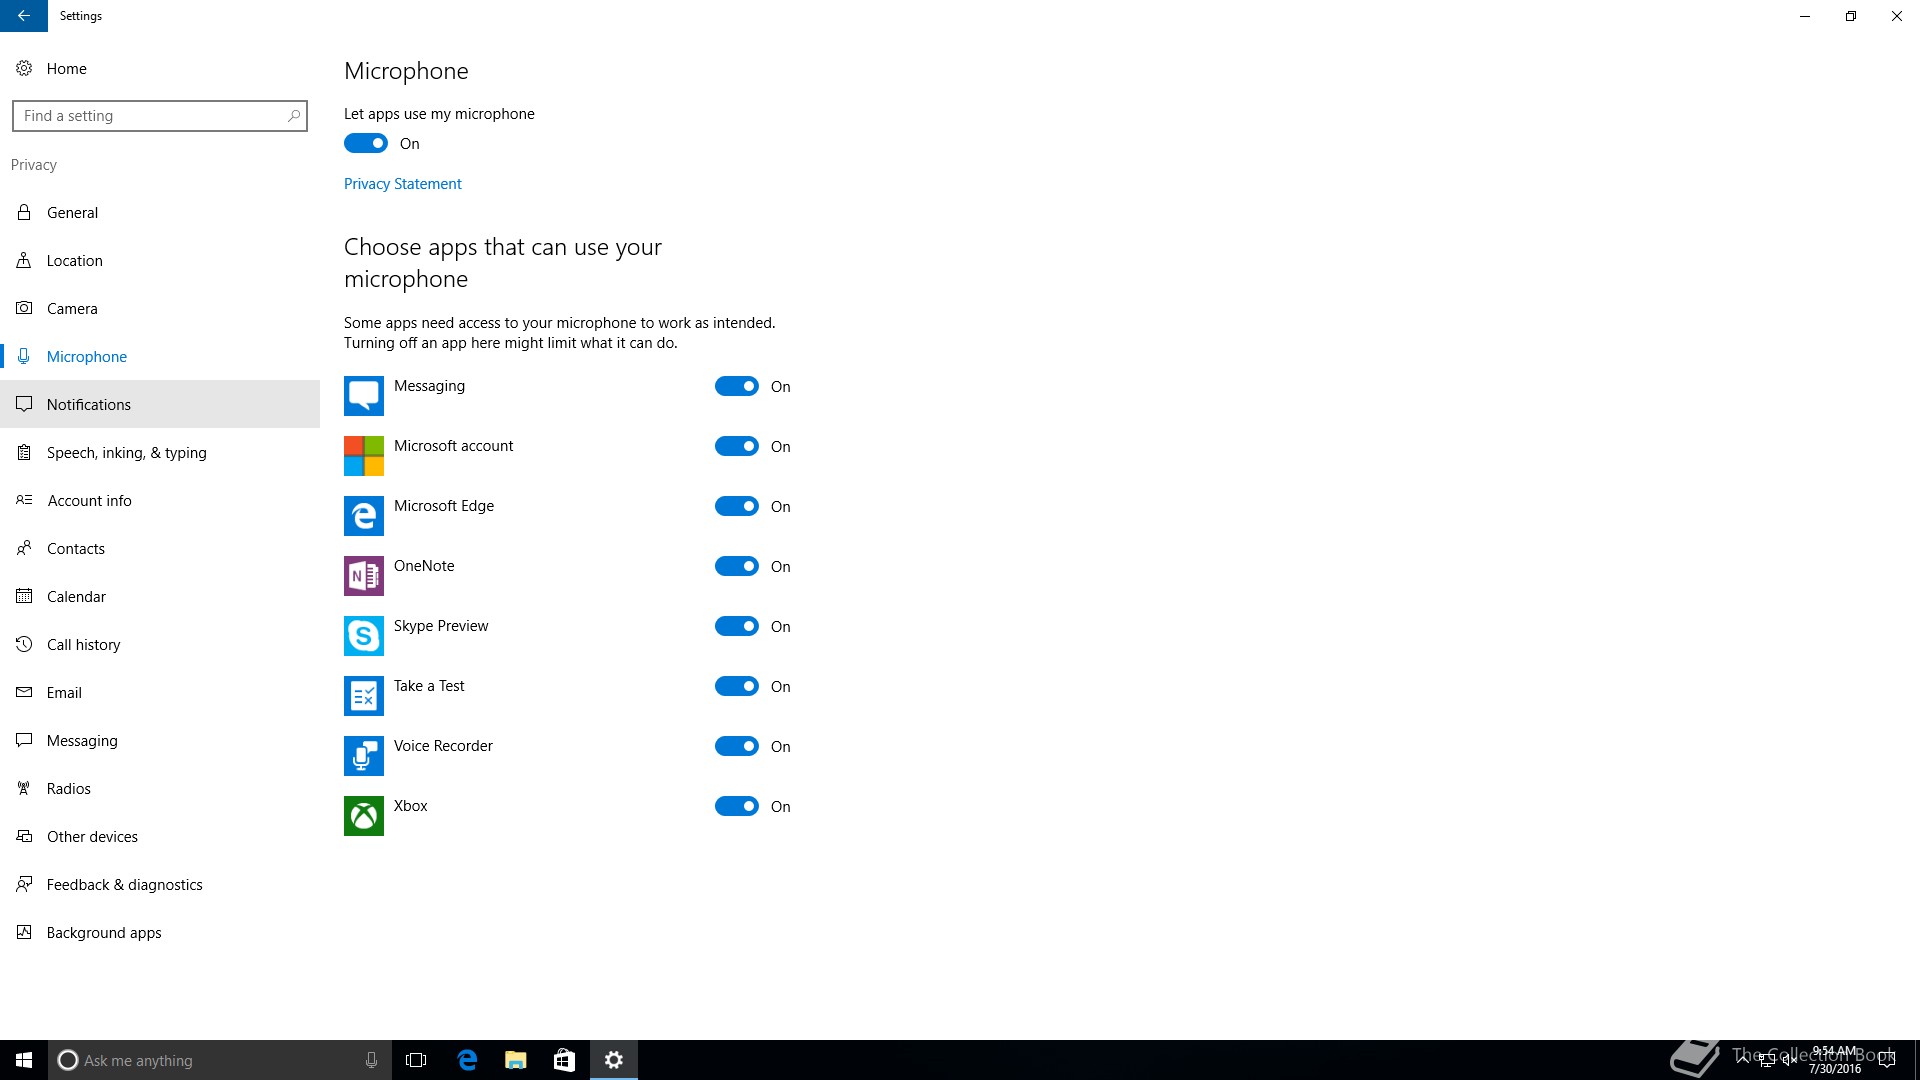This screenshot has height=1080, width=1920.
Task: Open Background apps privacy page
Action: (x=104, y=933)
